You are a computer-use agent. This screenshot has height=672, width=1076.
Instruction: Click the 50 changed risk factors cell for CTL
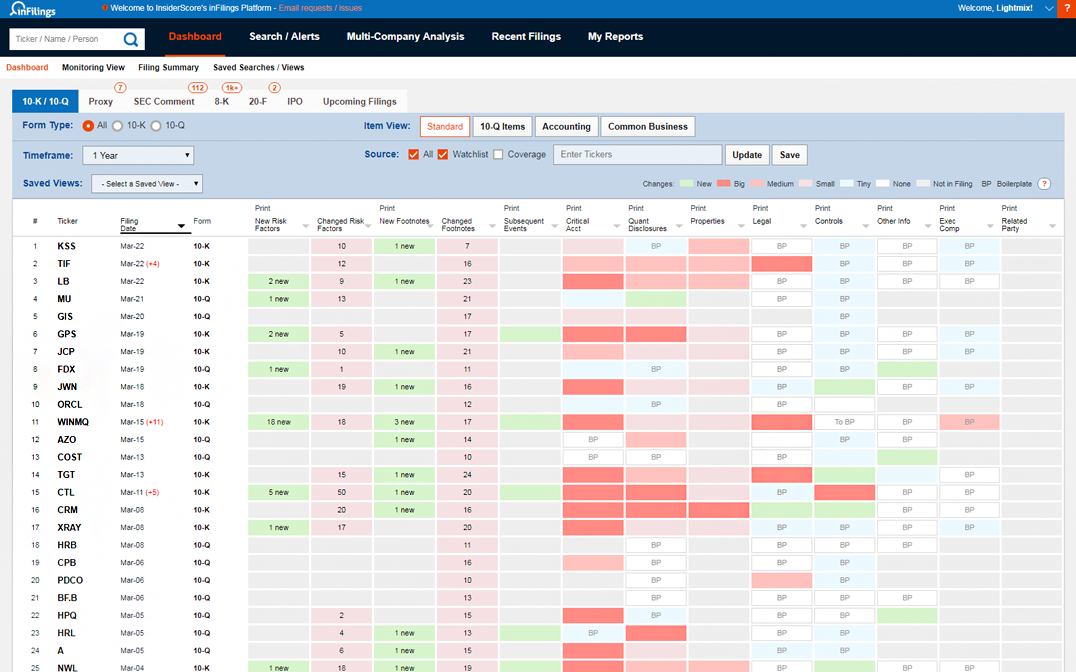click(341, 492)
